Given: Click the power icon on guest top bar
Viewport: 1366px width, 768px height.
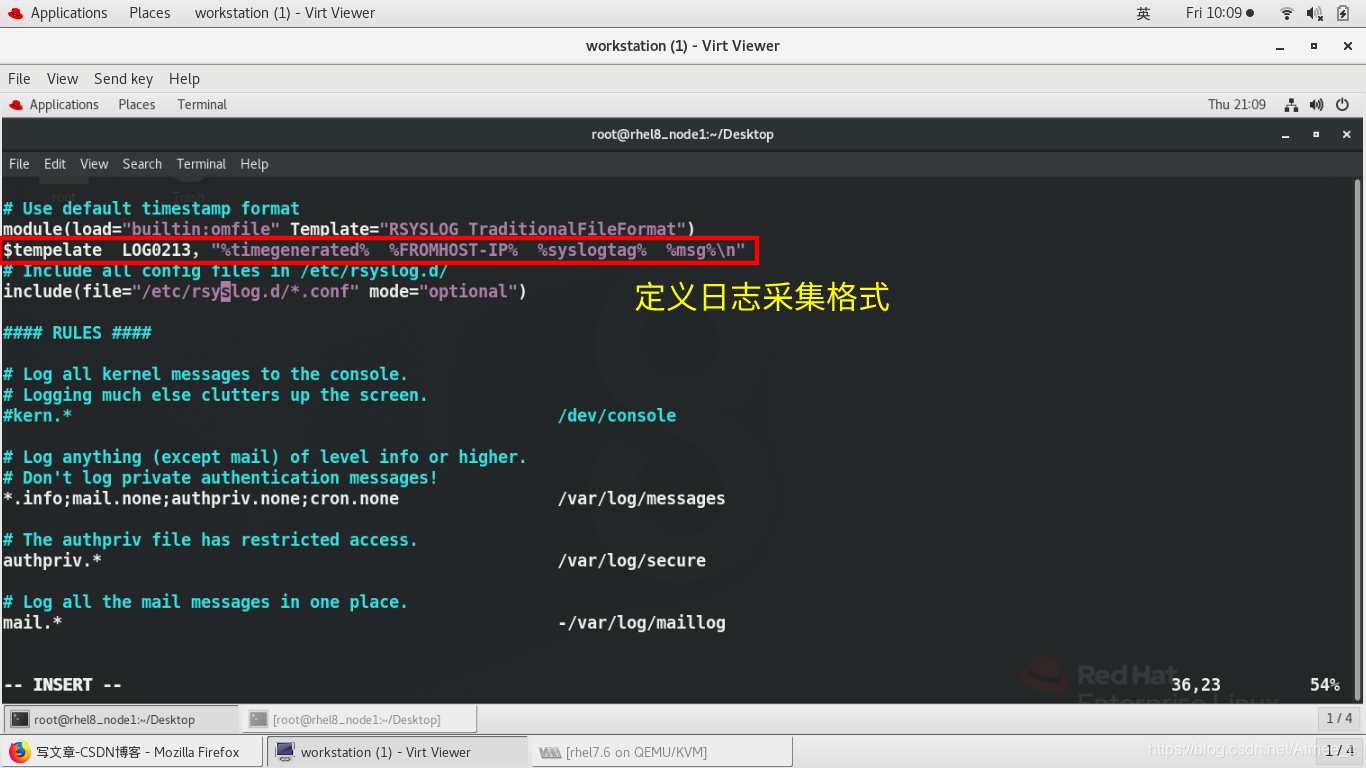Looking at the screenshot, I should click(x=1342, y=104).
